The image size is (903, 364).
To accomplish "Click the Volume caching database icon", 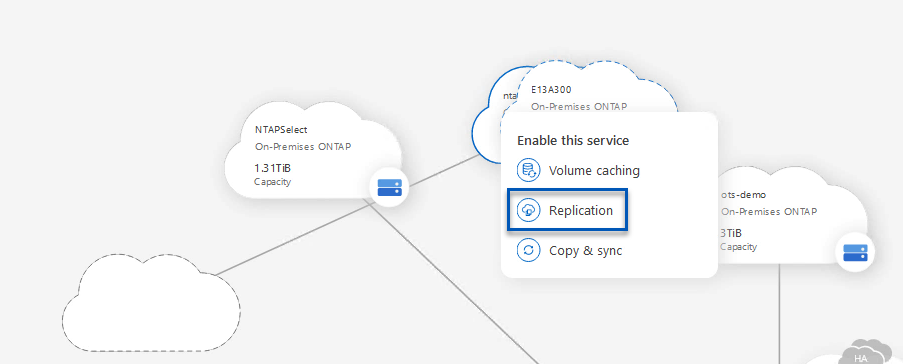I will tap(528, 170).
